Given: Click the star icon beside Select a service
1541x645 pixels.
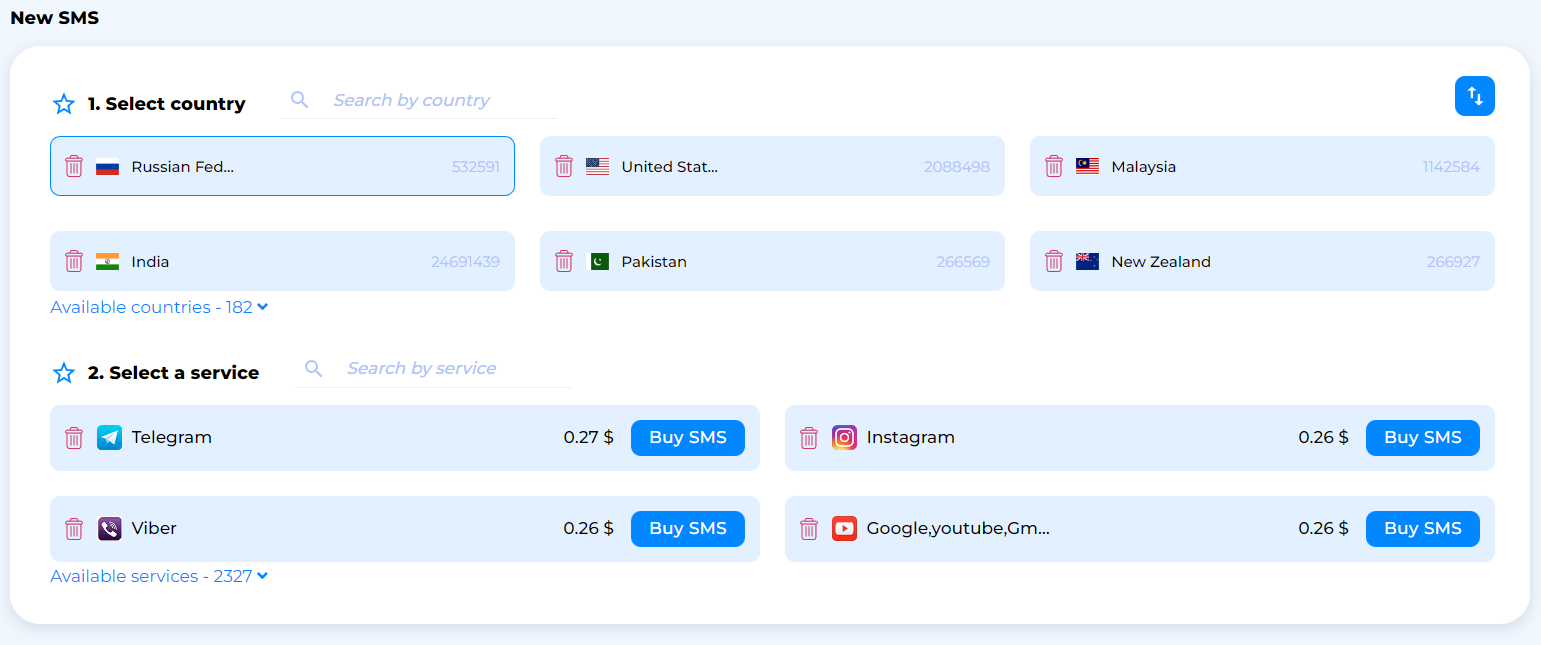Looking at the screenshot, I should [64, 373].
